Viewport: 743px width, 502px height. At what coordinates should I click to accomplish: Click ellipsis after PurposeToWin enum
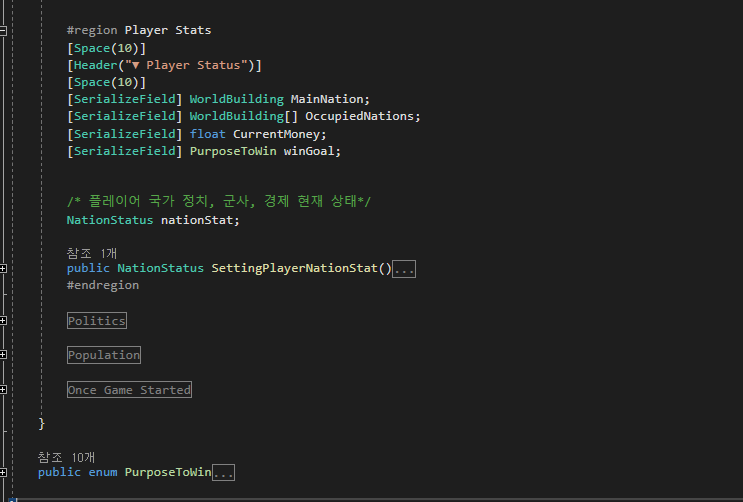click(x=223, y=473)
